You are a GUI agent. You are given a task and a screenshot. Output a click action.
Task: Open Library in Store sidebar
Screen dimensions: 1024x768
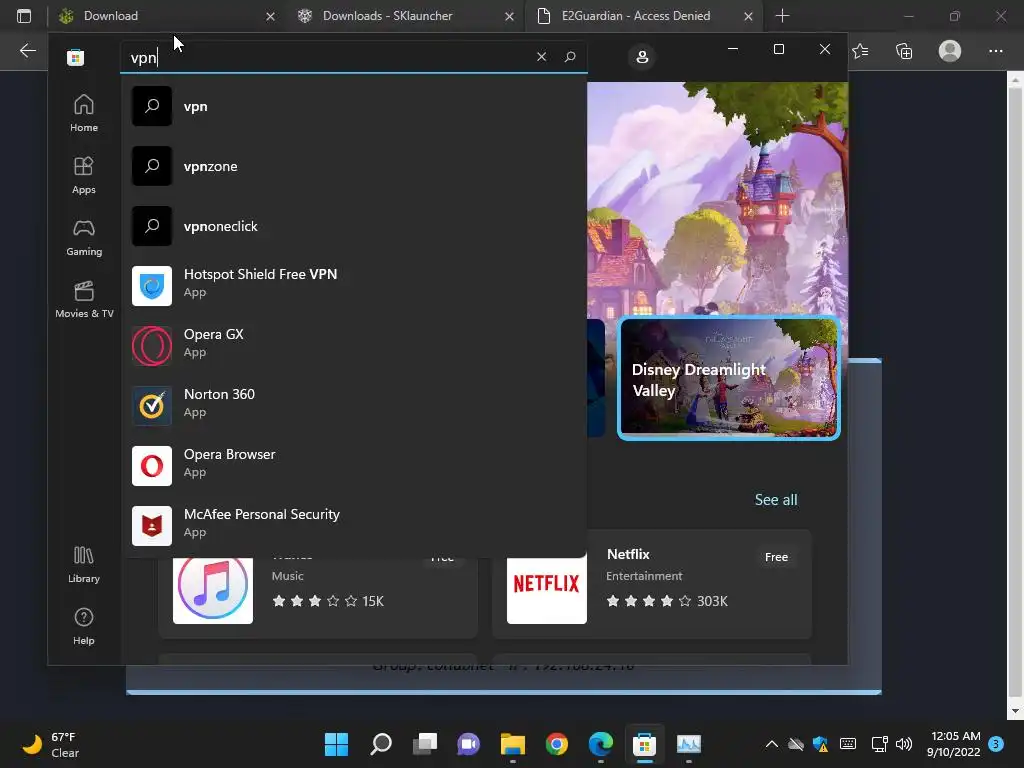(x=84, y=565)
